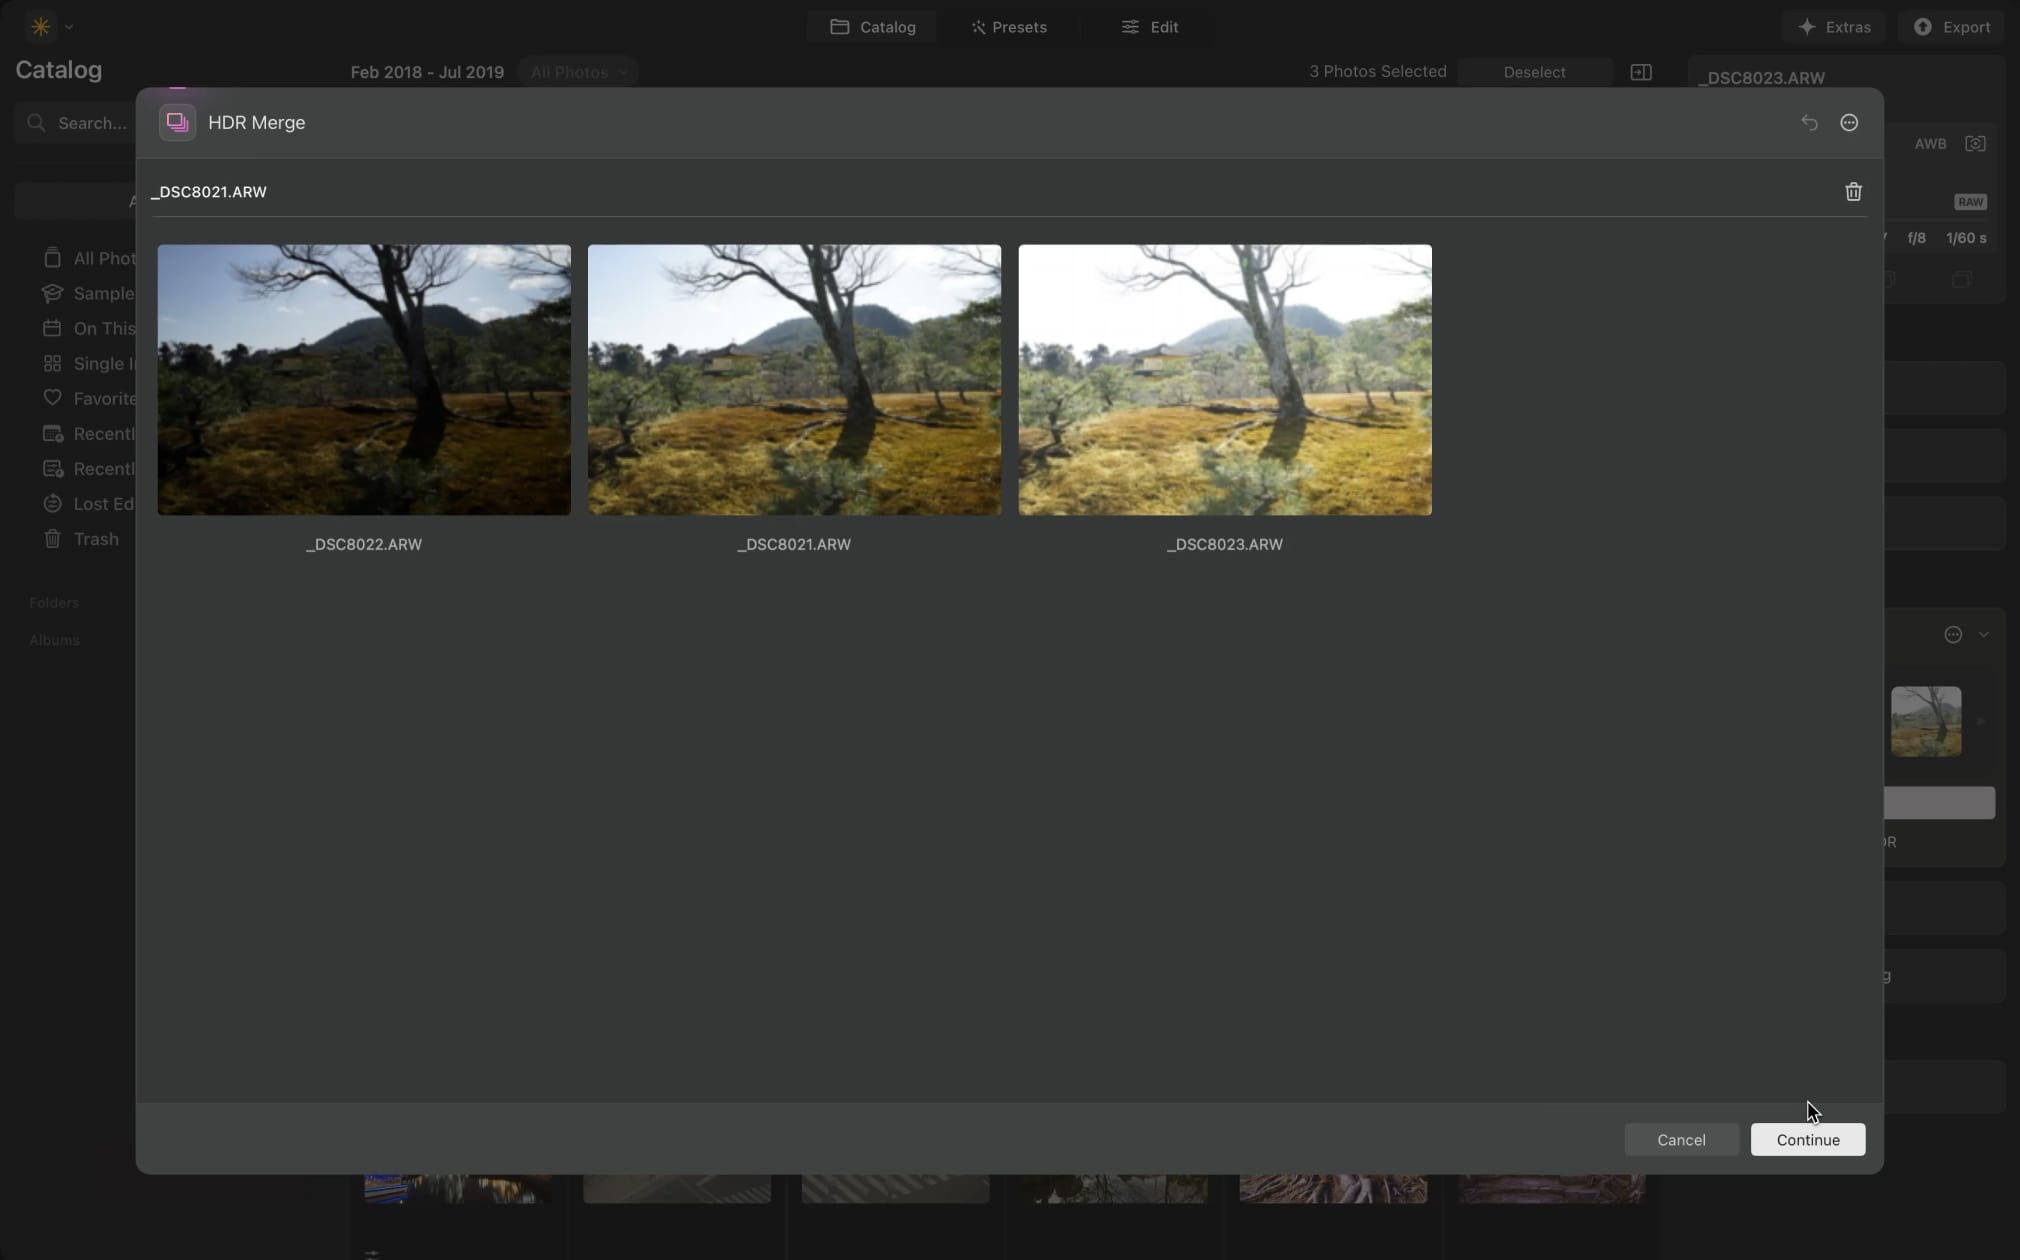Select the _DSC8022.ARW thumbnail
The width and height of the screenshot is (2020, 1260).
[364, 380]
